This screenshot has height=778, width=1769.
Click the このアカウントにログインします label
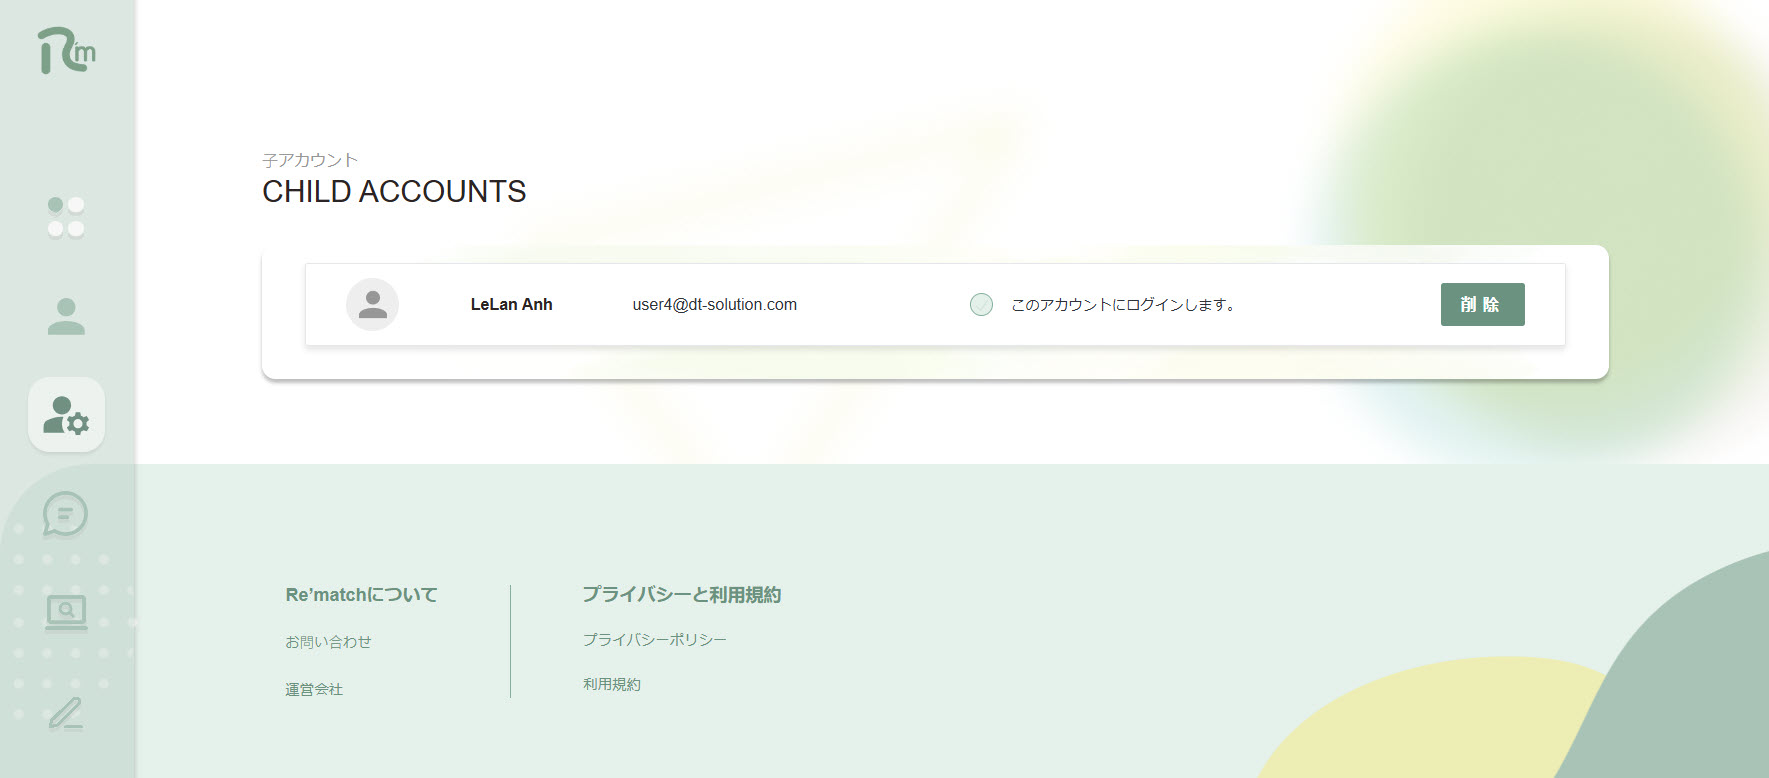[x=1123, y=305]
